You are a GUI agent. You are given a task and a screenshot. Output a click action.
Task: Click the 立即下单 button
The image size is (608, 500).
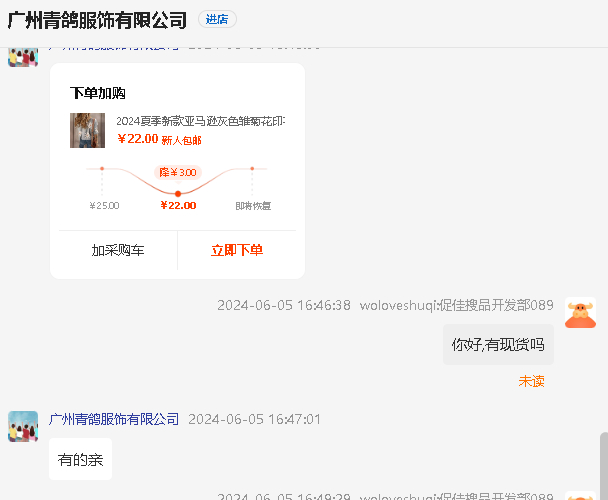tap(237, 250)
